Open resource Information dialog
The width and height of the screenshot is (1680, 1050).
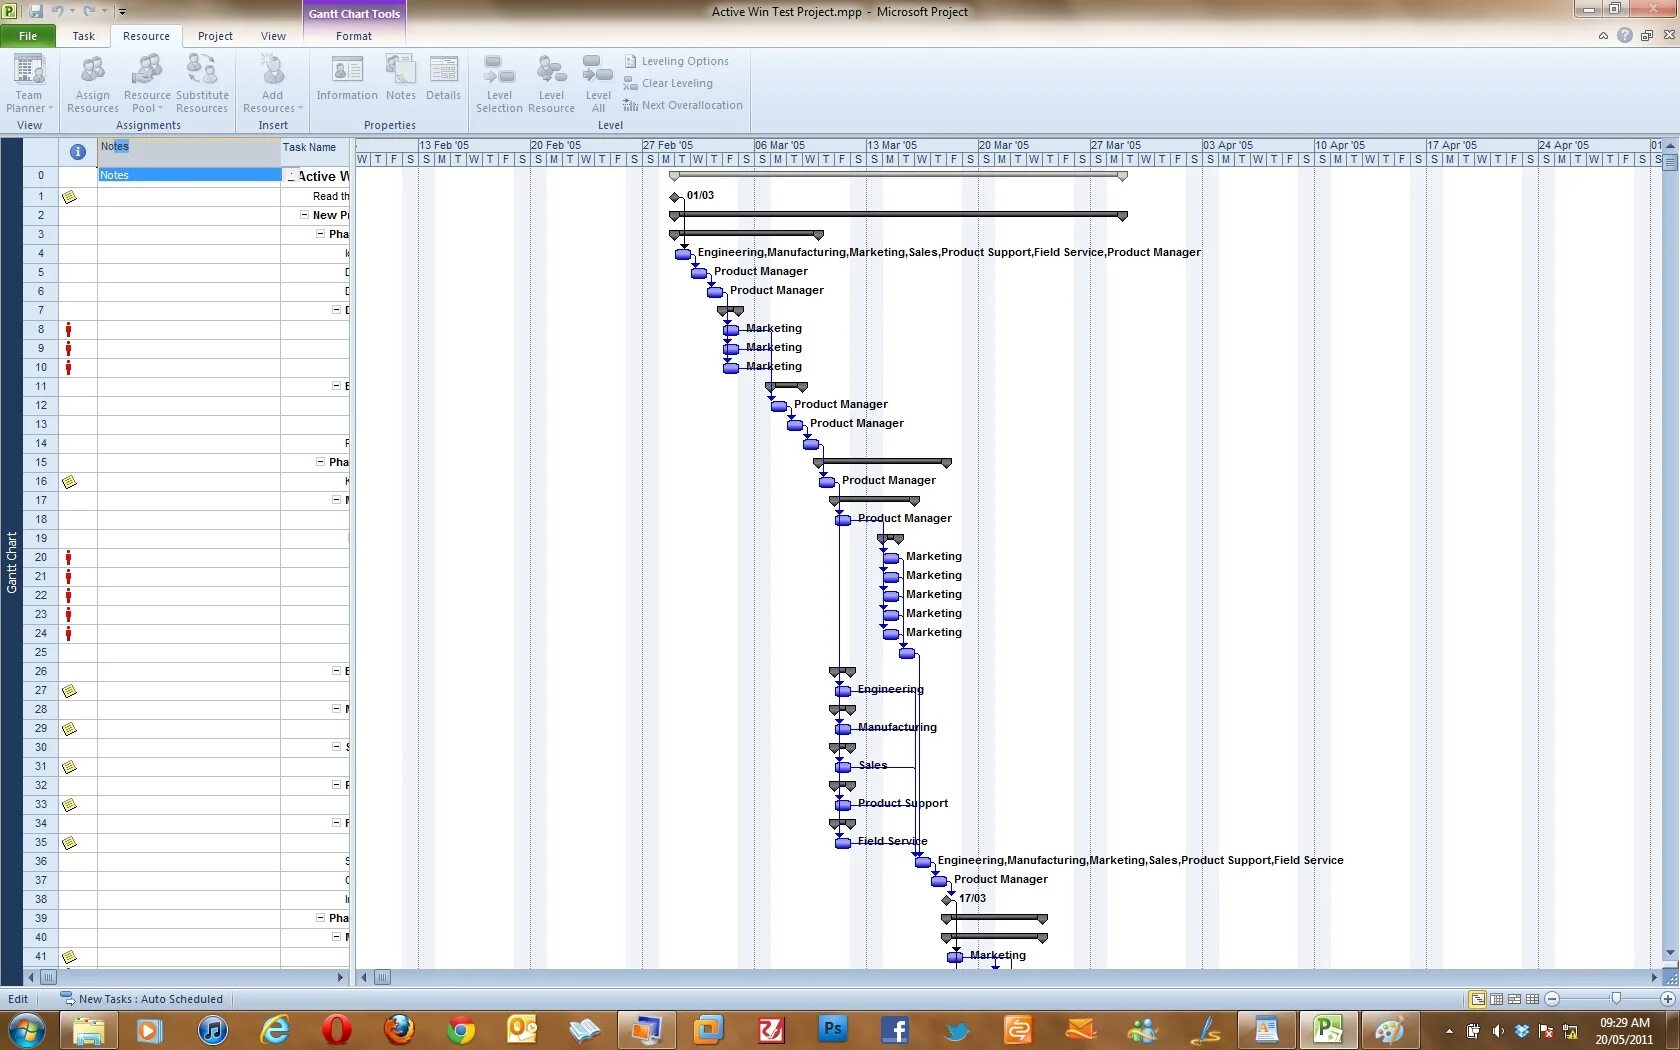[x=347, y=78]
